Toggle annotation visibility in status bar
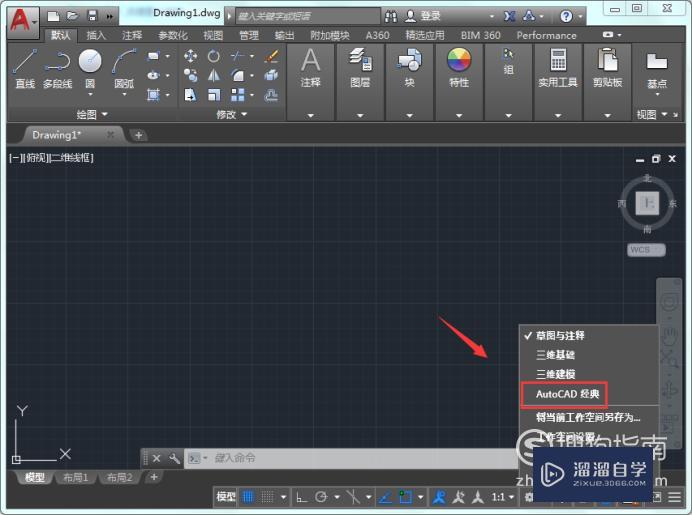 [x=439, y=497]
